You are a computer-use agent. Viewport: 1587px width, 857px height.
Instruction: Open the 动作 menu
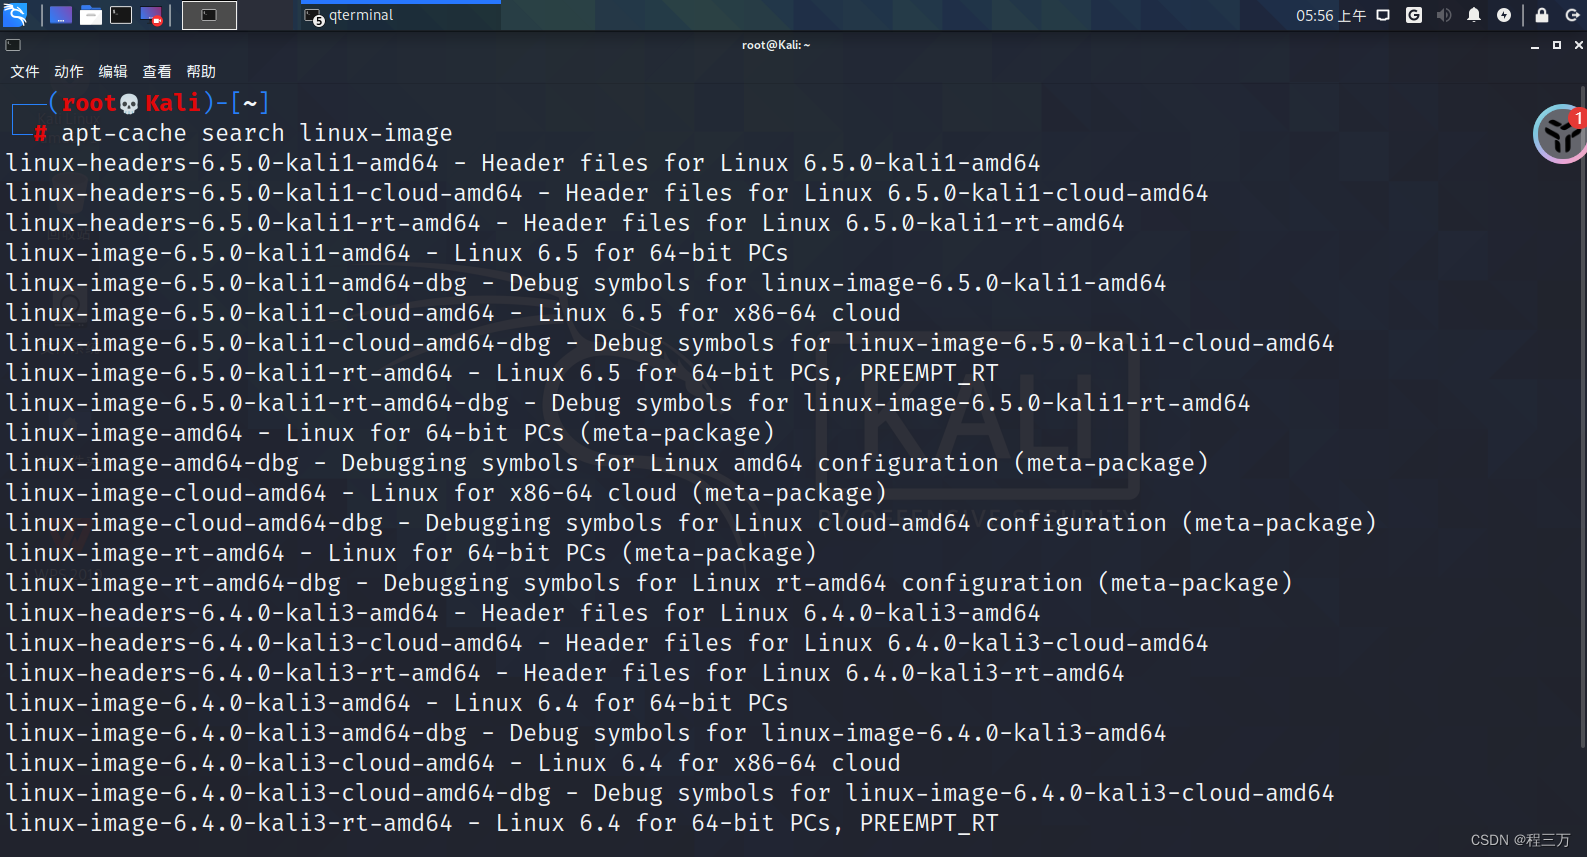tap(69, 72)
